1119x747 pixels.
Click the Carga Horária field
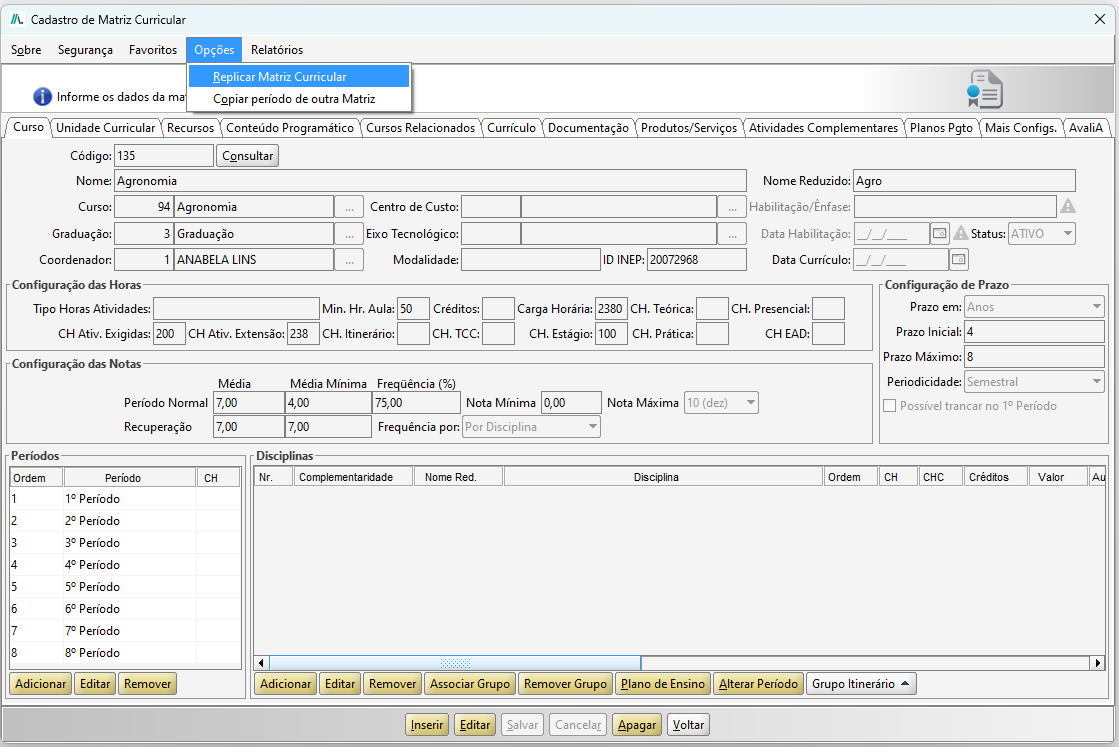611,309
